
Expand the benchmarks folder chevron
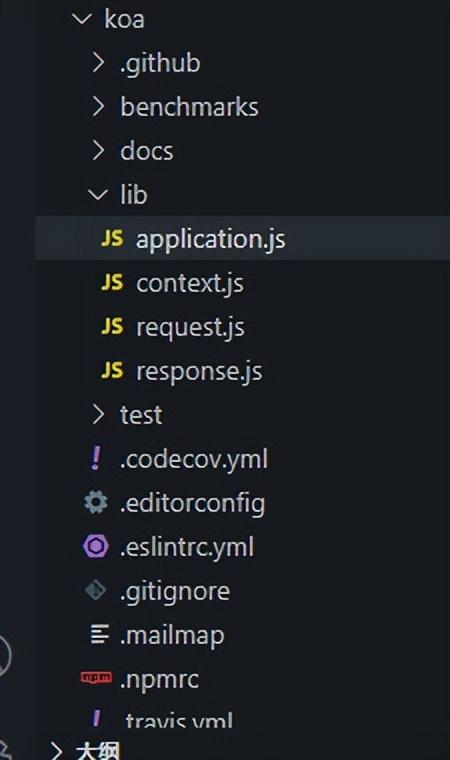click(97, 107)
